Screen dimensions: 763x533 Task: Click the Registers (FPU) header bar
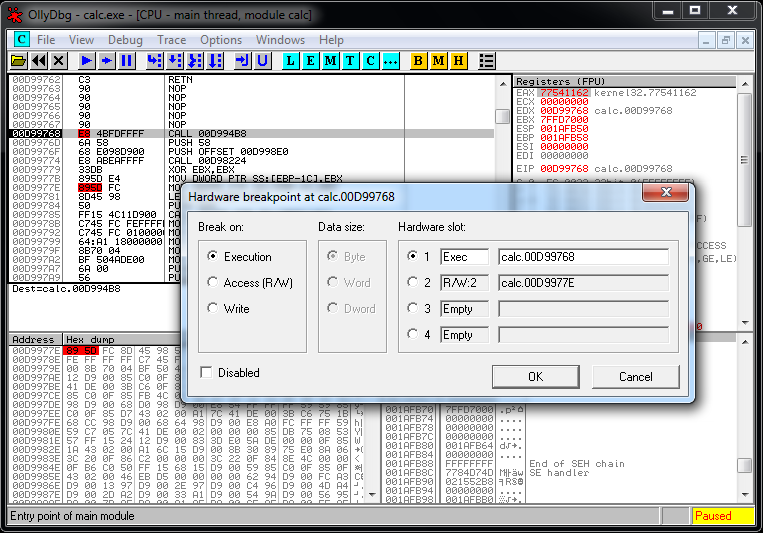(625, 81)
